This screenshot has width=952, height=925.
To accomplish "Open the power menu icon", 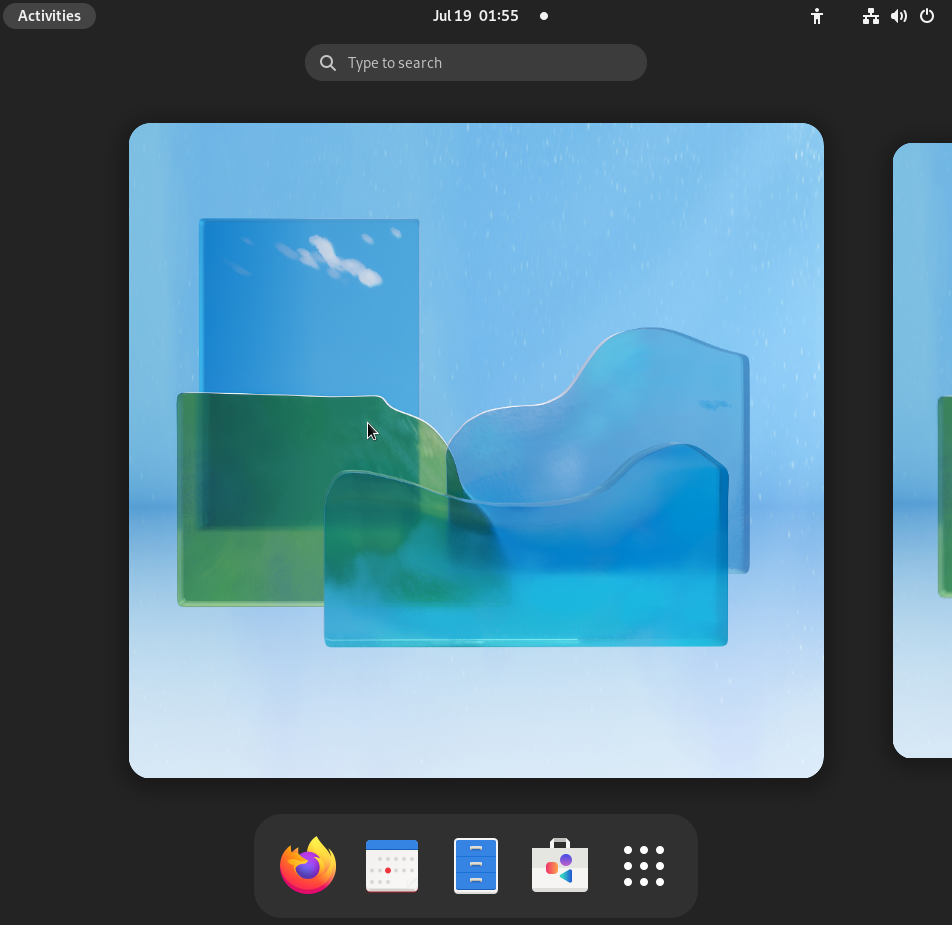I will (x=927, y=16).
